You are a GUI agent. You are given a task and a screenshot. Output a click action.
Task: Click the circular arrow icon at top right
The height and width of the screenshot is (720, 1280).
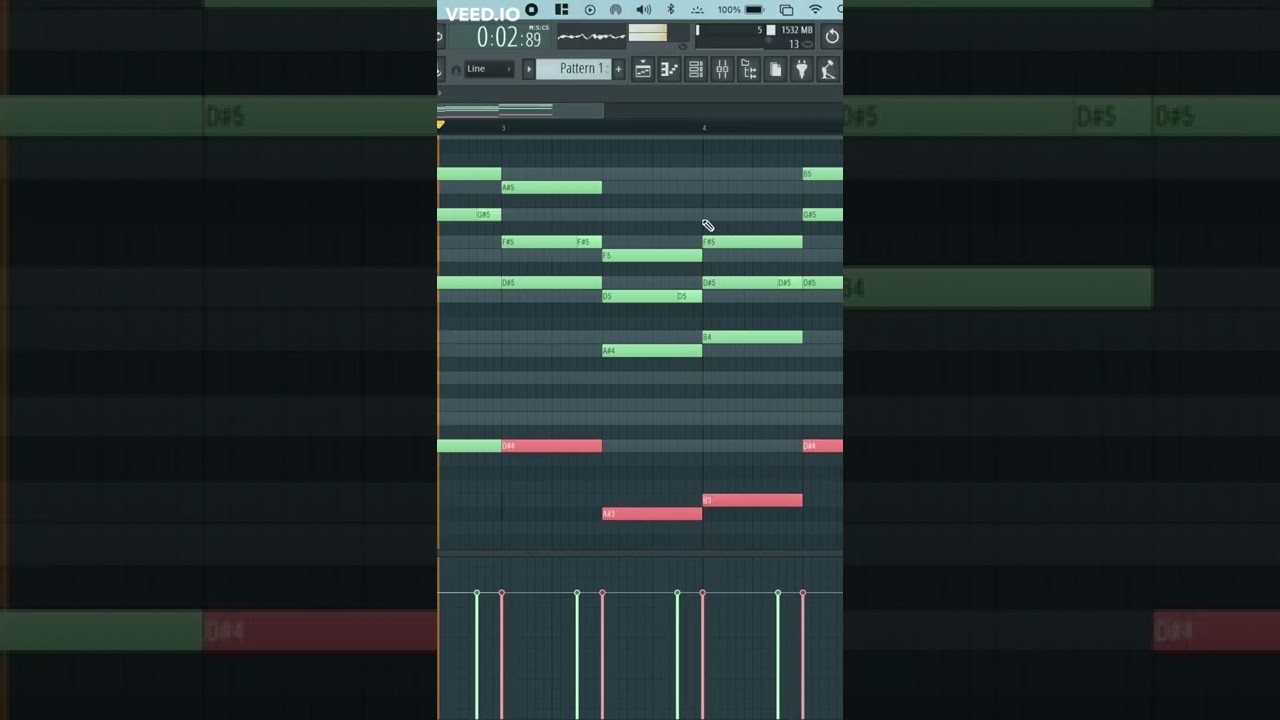831,37
